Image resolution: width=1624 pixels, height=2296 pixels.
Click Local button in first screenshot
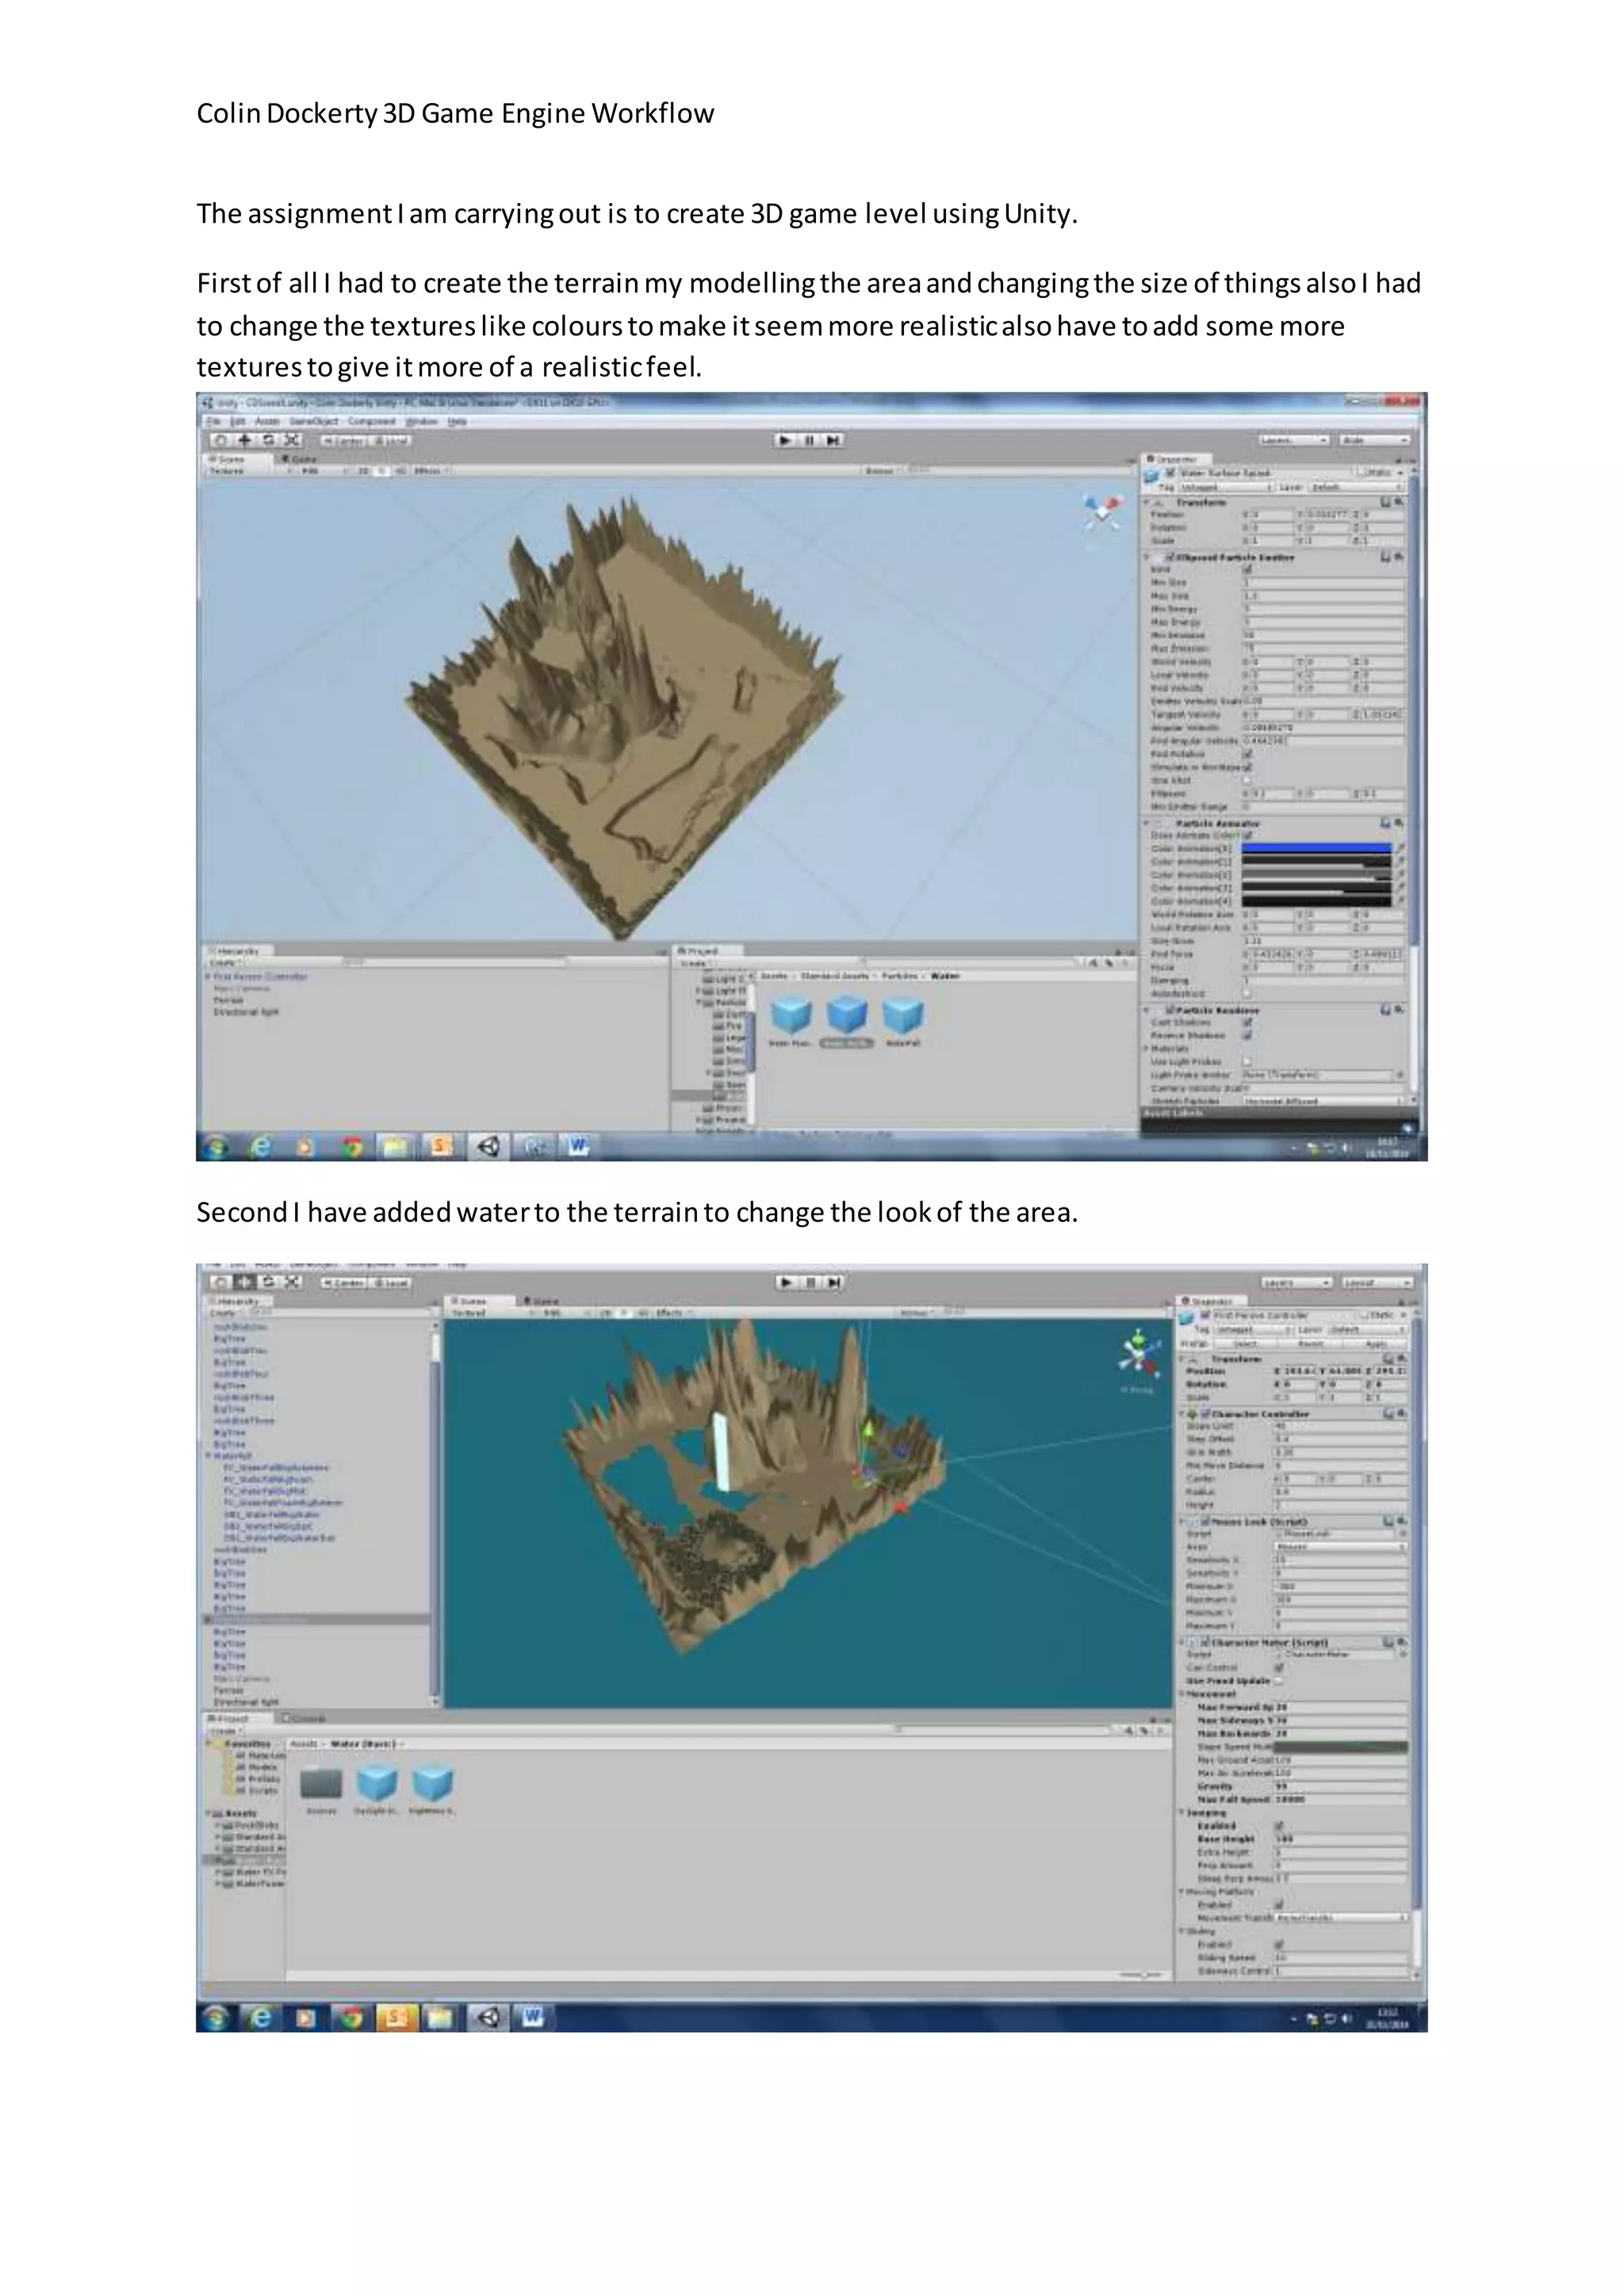pos(392,440)
